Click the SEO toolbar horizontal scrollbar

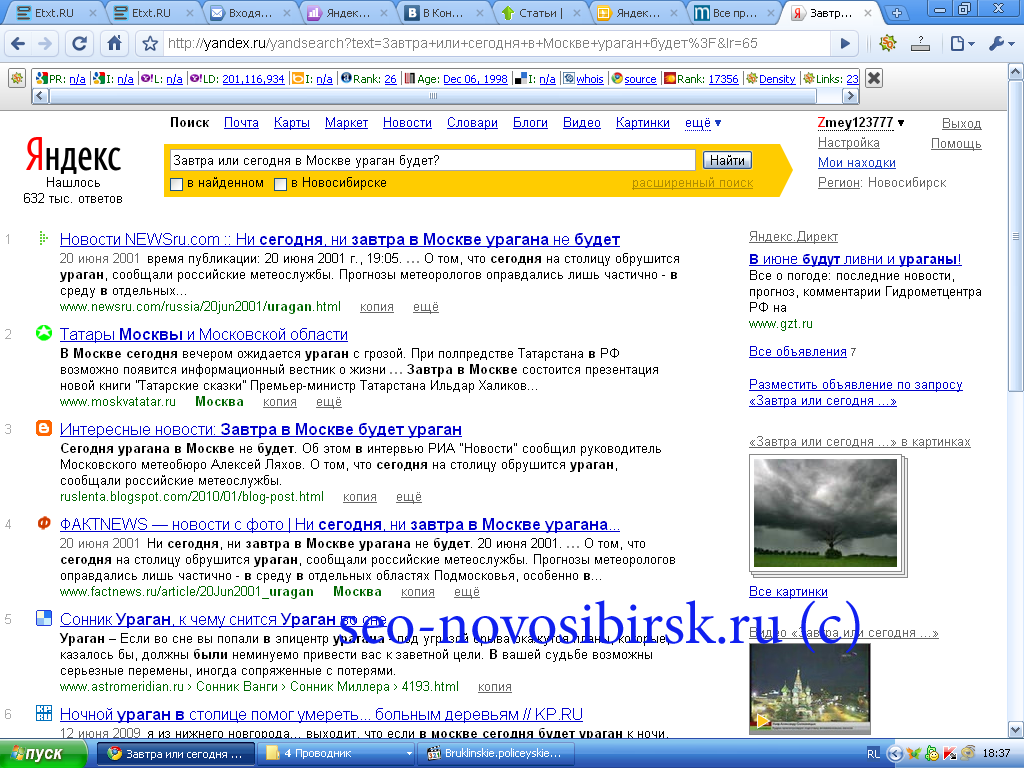coord(432,96)
